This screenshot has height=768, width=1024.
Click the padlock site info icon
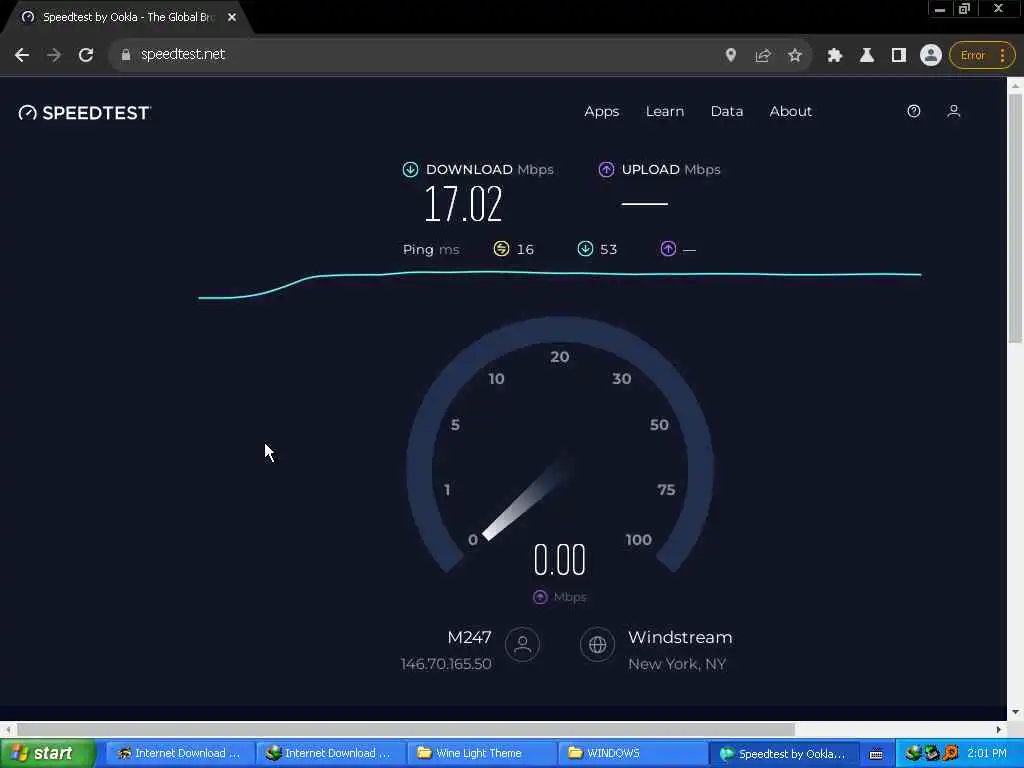tap(125, 56)
